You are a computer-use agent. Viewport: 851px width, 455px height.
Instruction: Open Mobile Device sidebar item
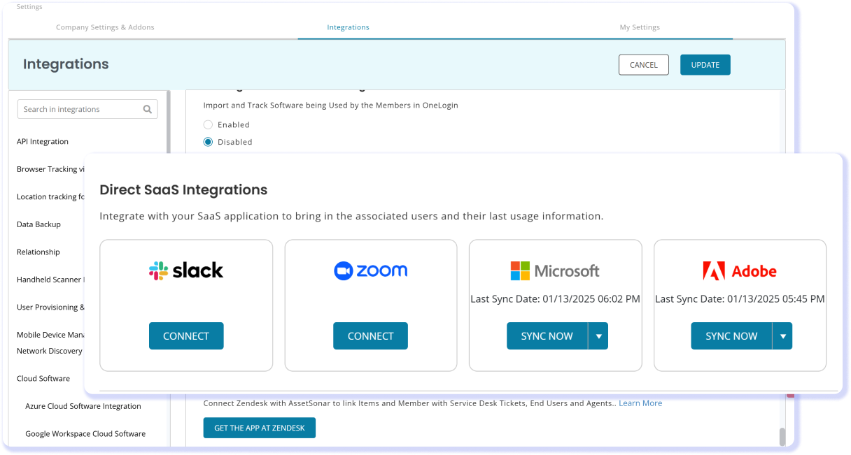tap(50, 335)
